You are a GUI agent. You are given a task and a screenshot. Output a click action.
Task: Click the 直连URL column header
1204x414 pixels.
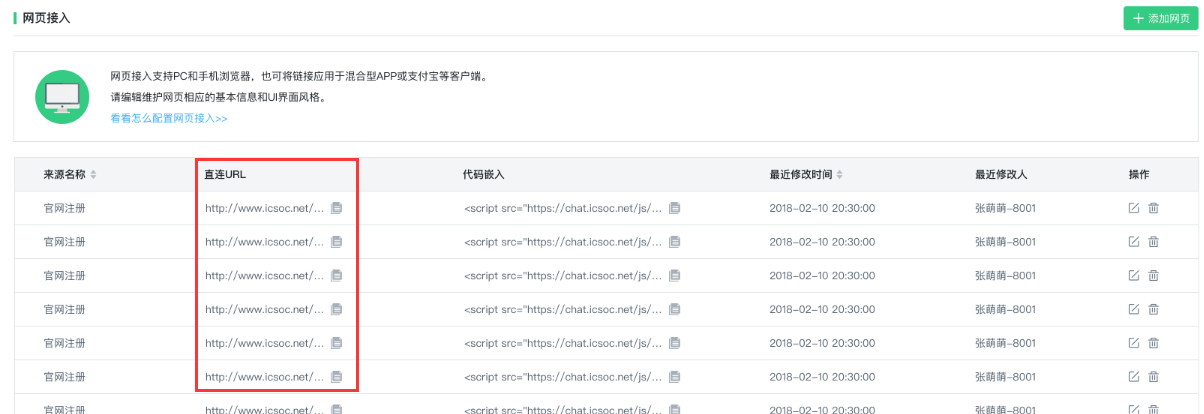[x=225, y=175]
